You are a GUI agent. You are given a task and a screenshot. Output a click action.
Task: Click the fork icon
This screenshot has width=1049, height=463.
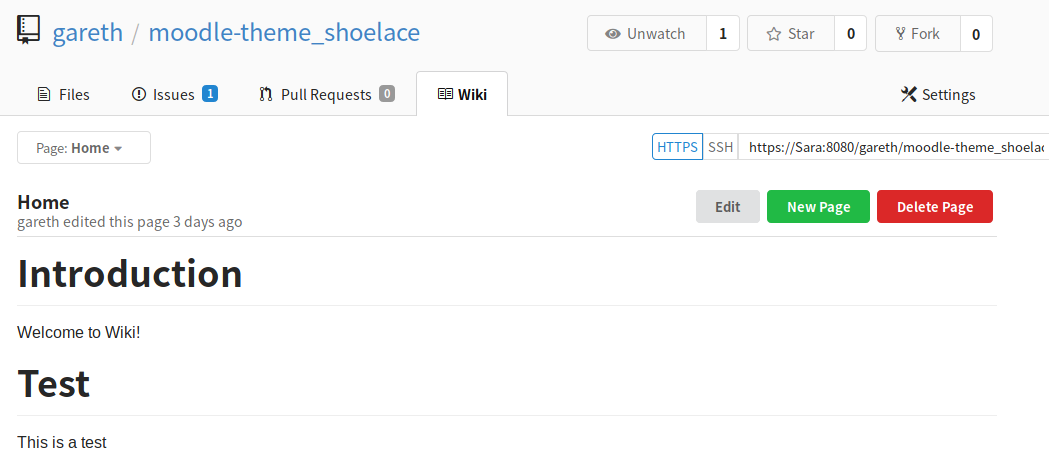(x=900, y=33)
